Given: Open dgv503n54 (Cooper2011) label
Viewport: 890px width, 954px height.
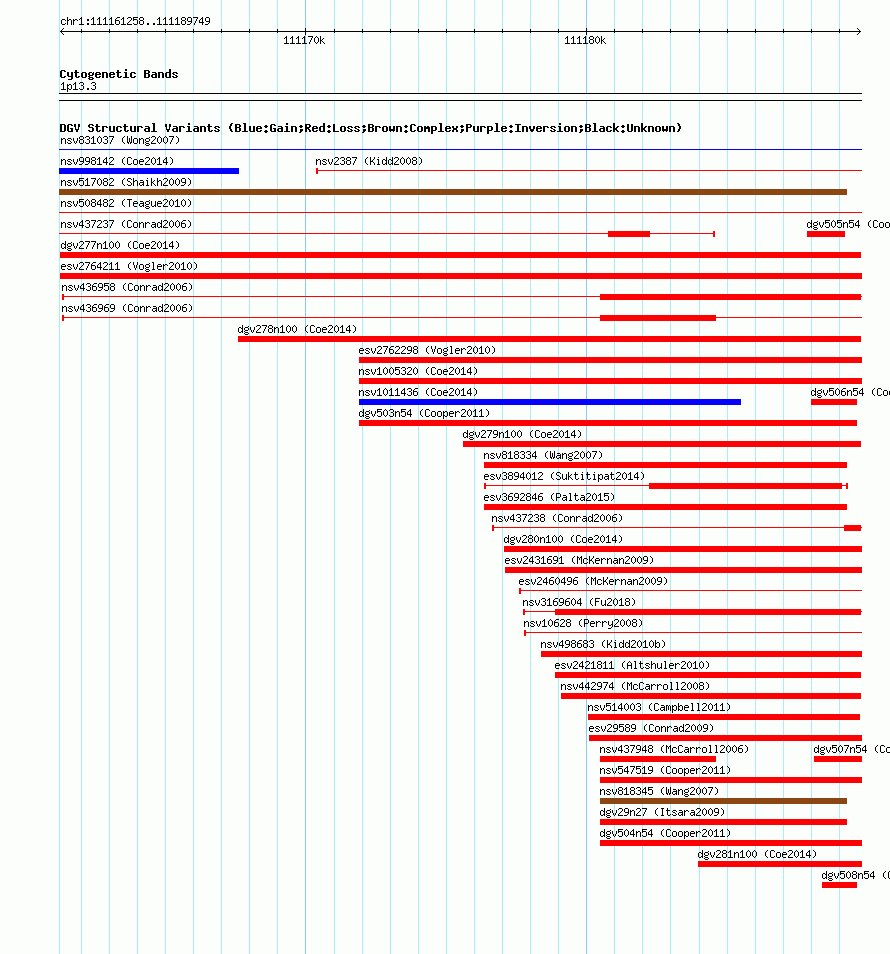Looking at the screenshot, I should (424, 413).
